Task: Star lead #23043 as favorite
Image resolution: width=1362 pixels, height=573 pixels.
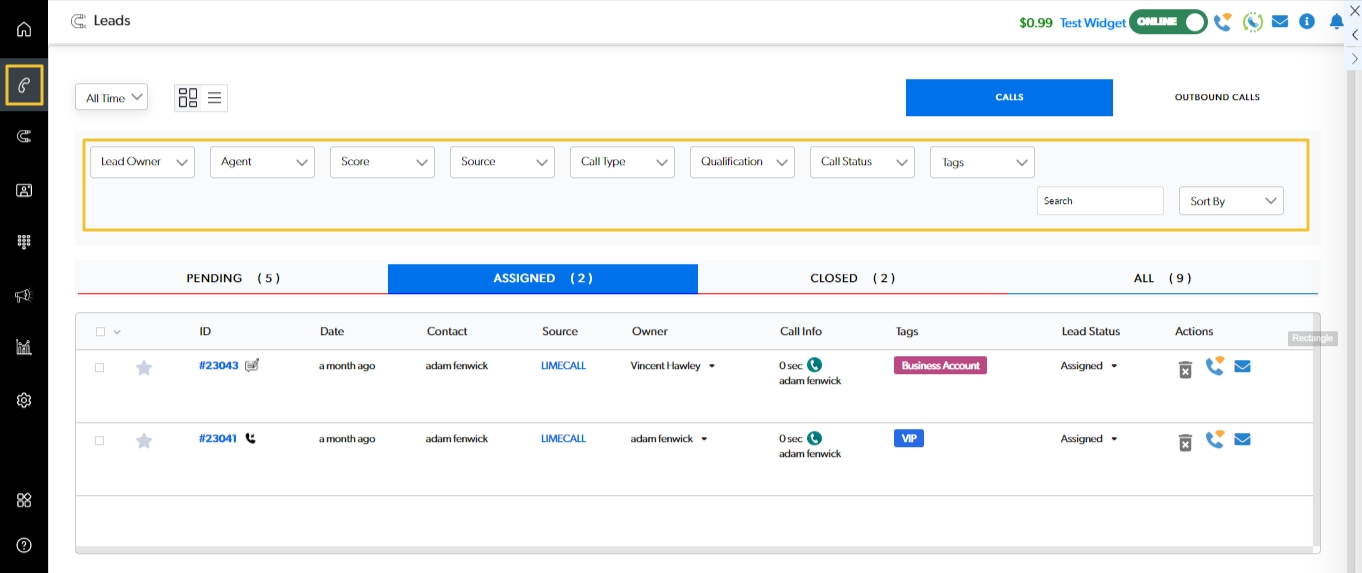Action: click(x=144, y=368)
